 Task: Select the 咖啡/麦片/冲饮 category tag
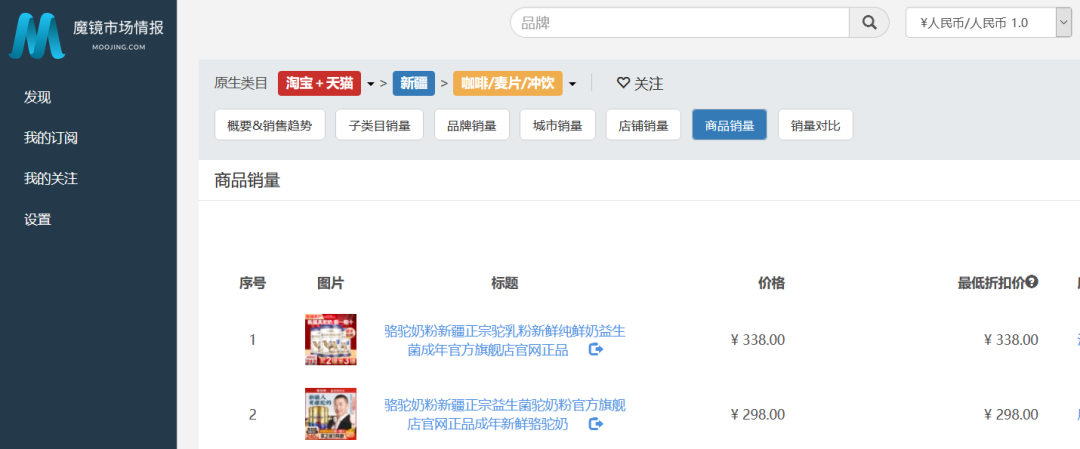[x=508, y=84]
